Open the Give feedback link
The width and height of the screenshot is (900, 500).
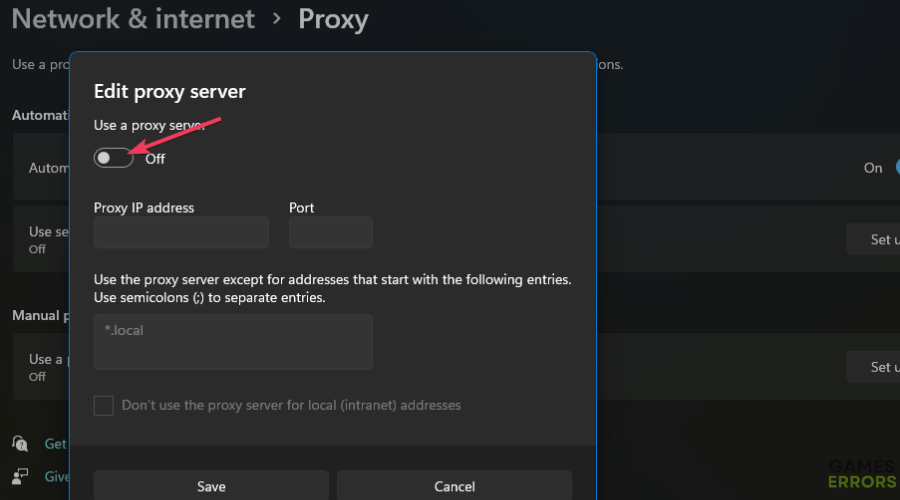[x=57, y=476]
